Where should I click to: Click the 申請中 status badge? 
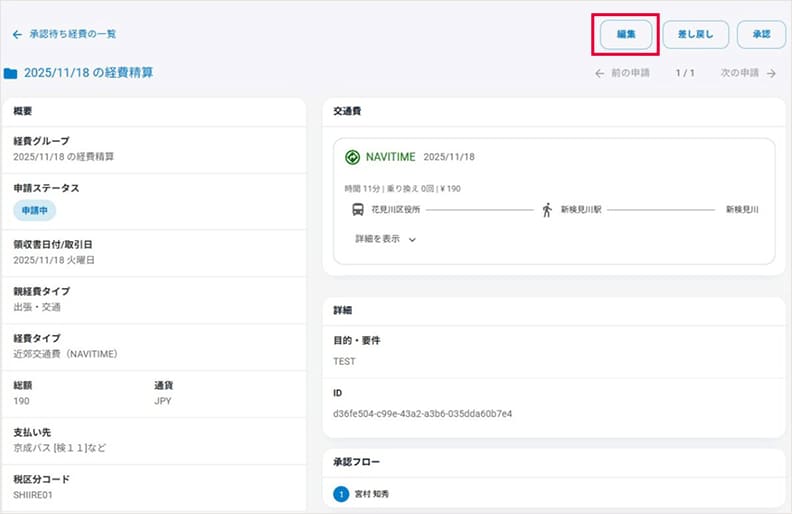[x=34, y=210]
